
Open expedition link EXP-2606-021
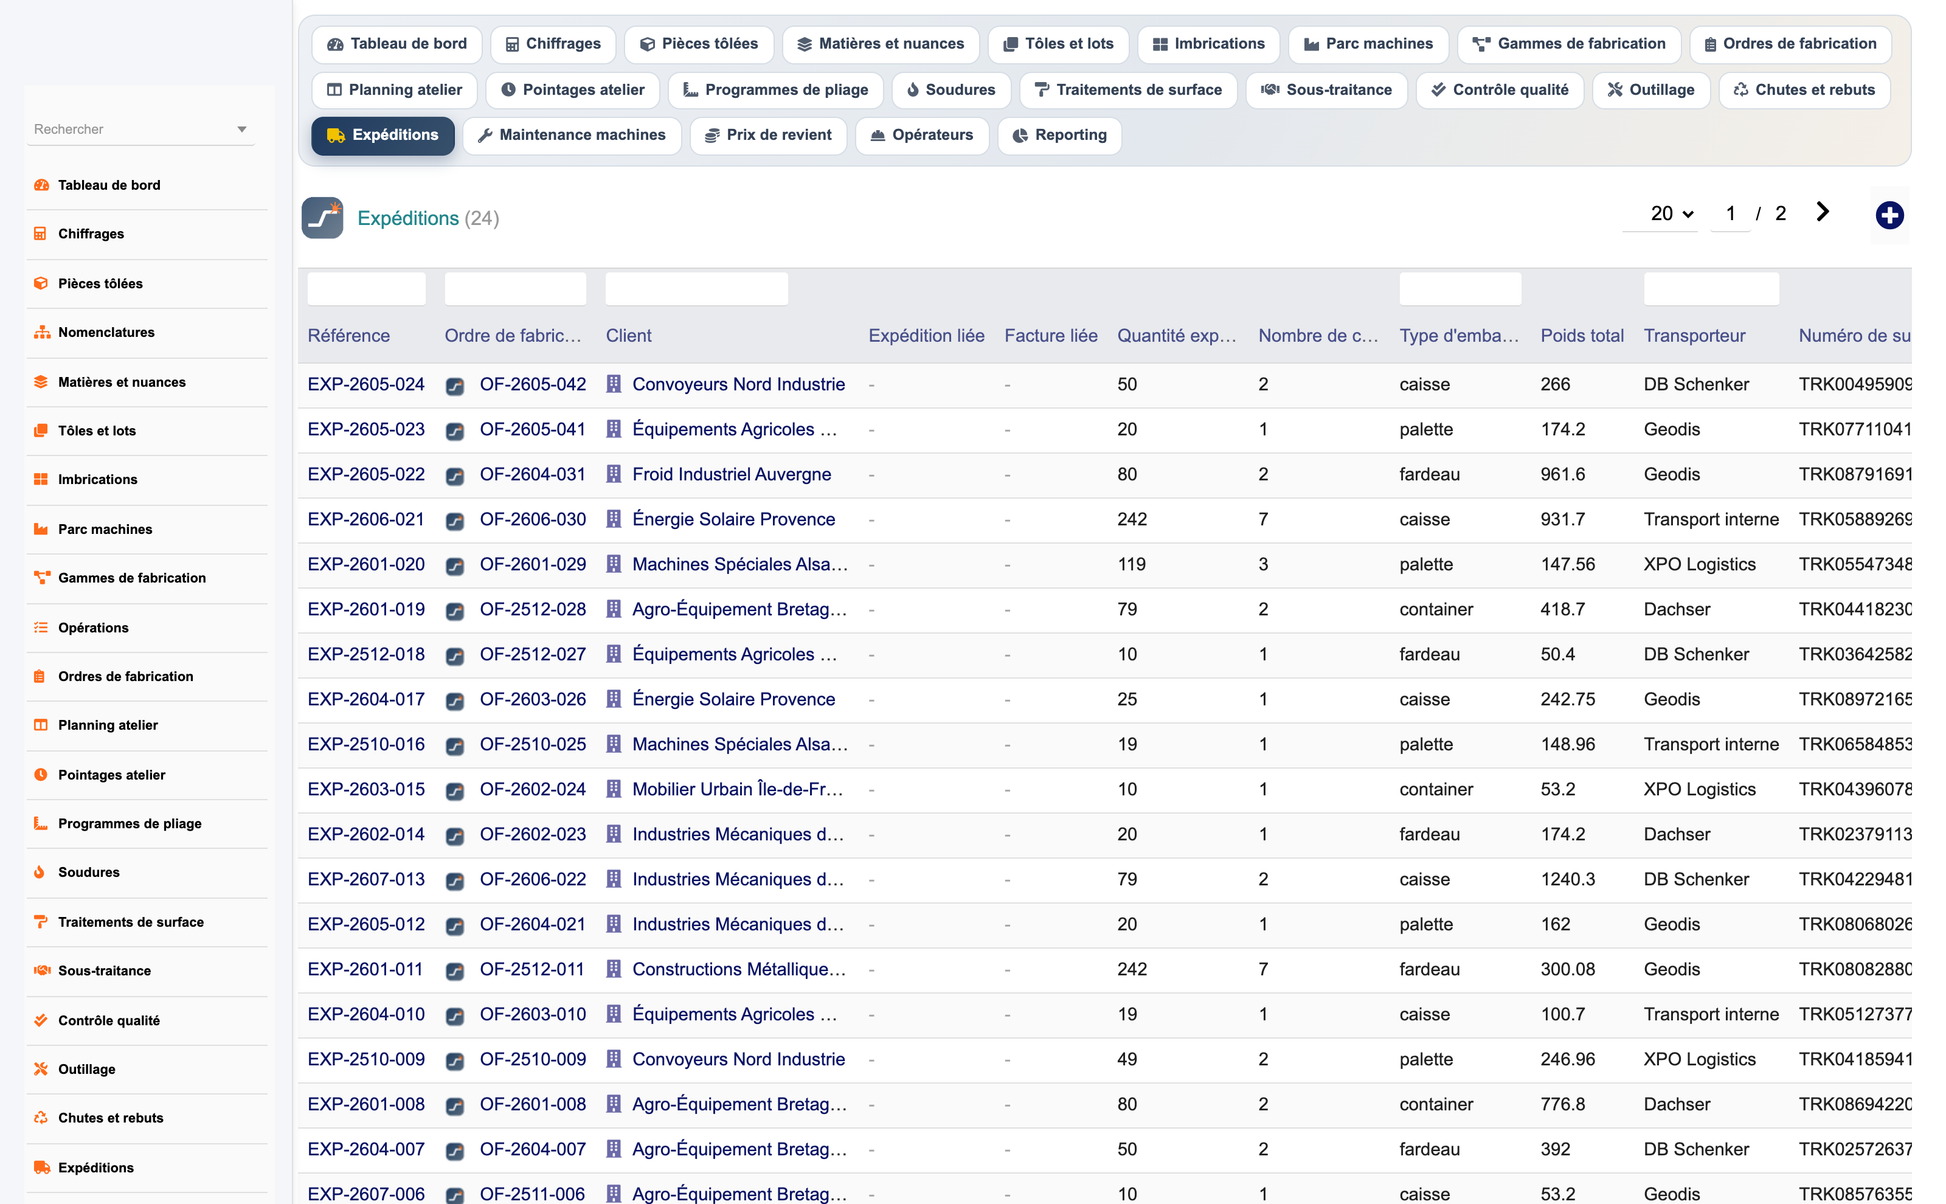pos(366,520)
